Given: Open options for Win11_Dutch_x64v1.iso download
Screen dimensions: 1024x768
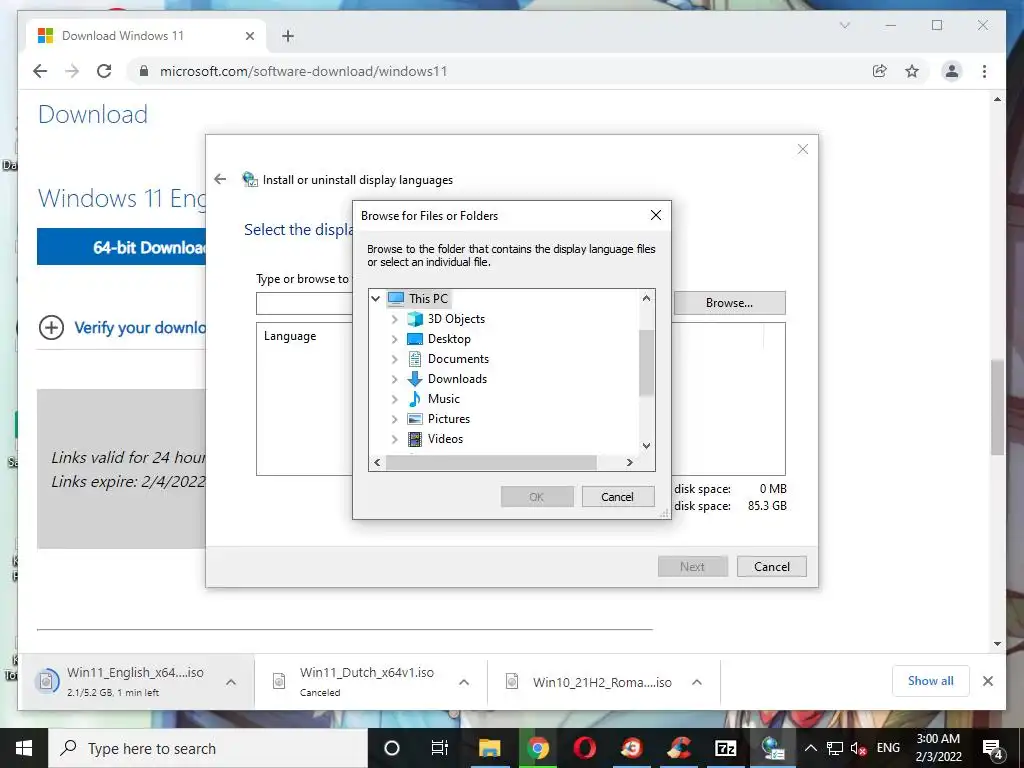Looking at the screenshot, I should point(464,682).
